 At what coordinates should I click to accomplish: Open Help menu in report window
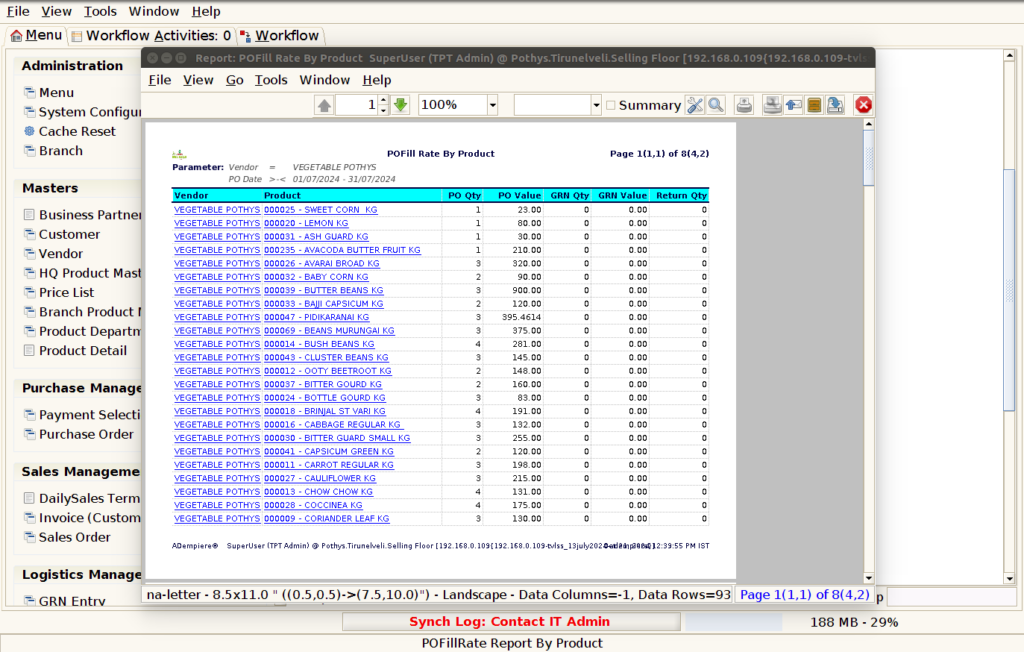tap(377, 80)
